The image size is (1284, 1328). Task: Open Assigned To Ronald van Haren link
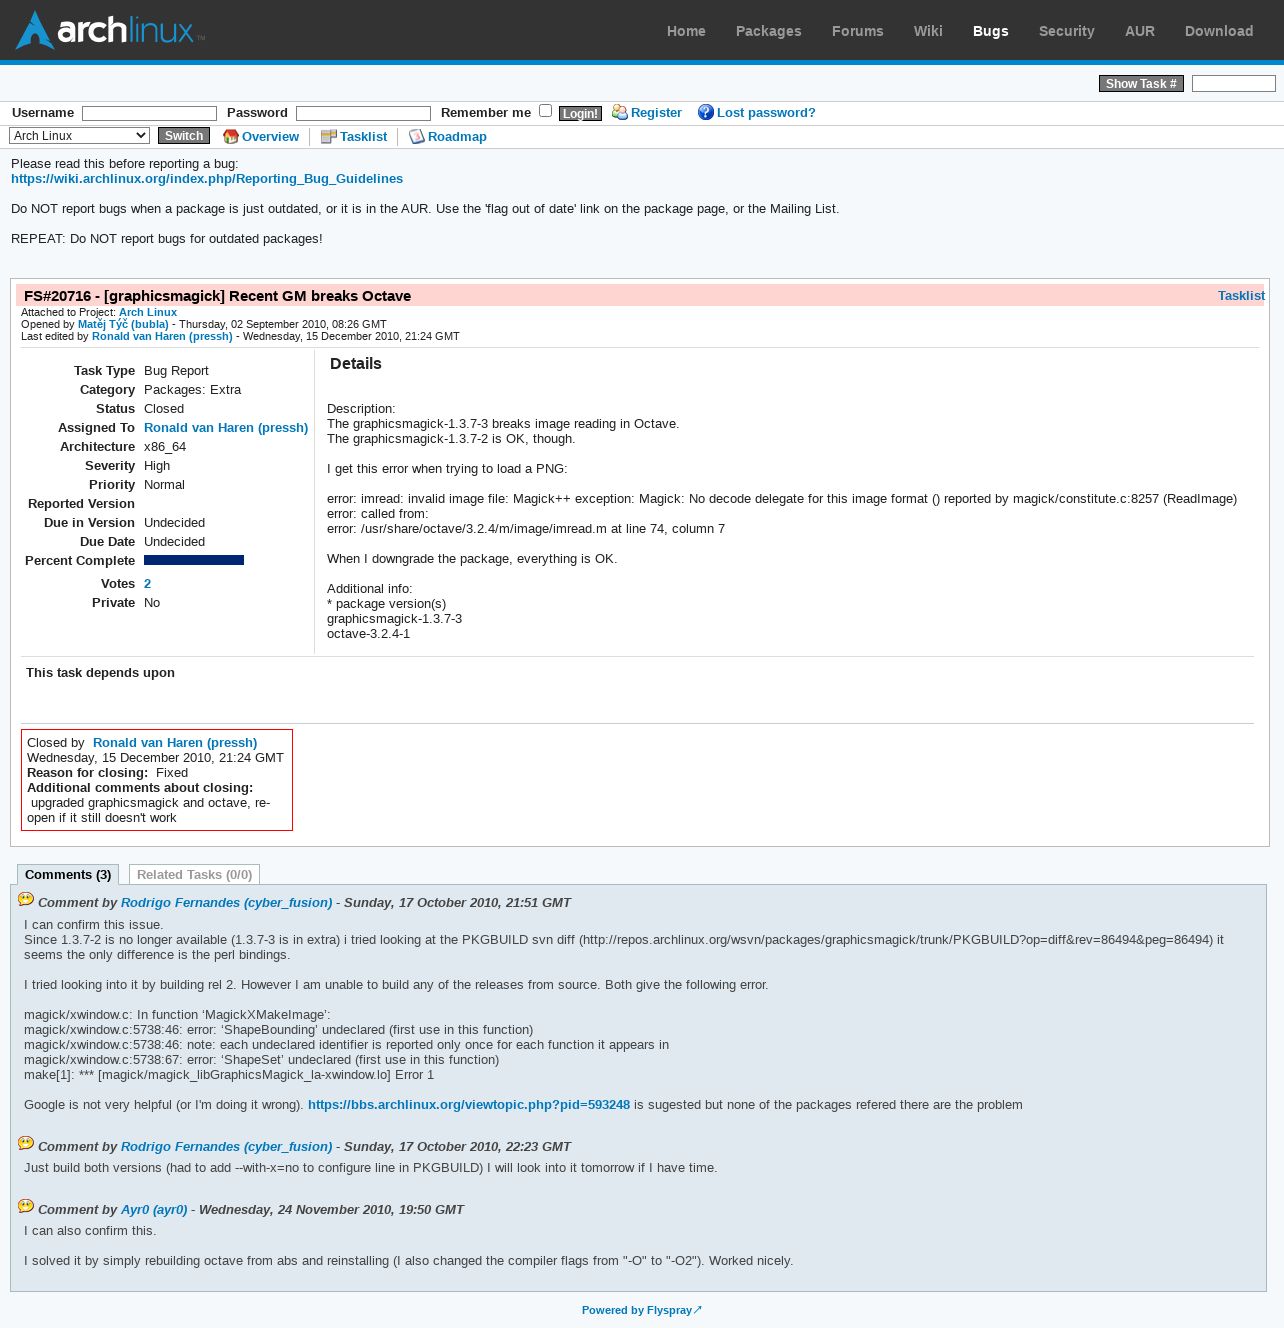226,428
